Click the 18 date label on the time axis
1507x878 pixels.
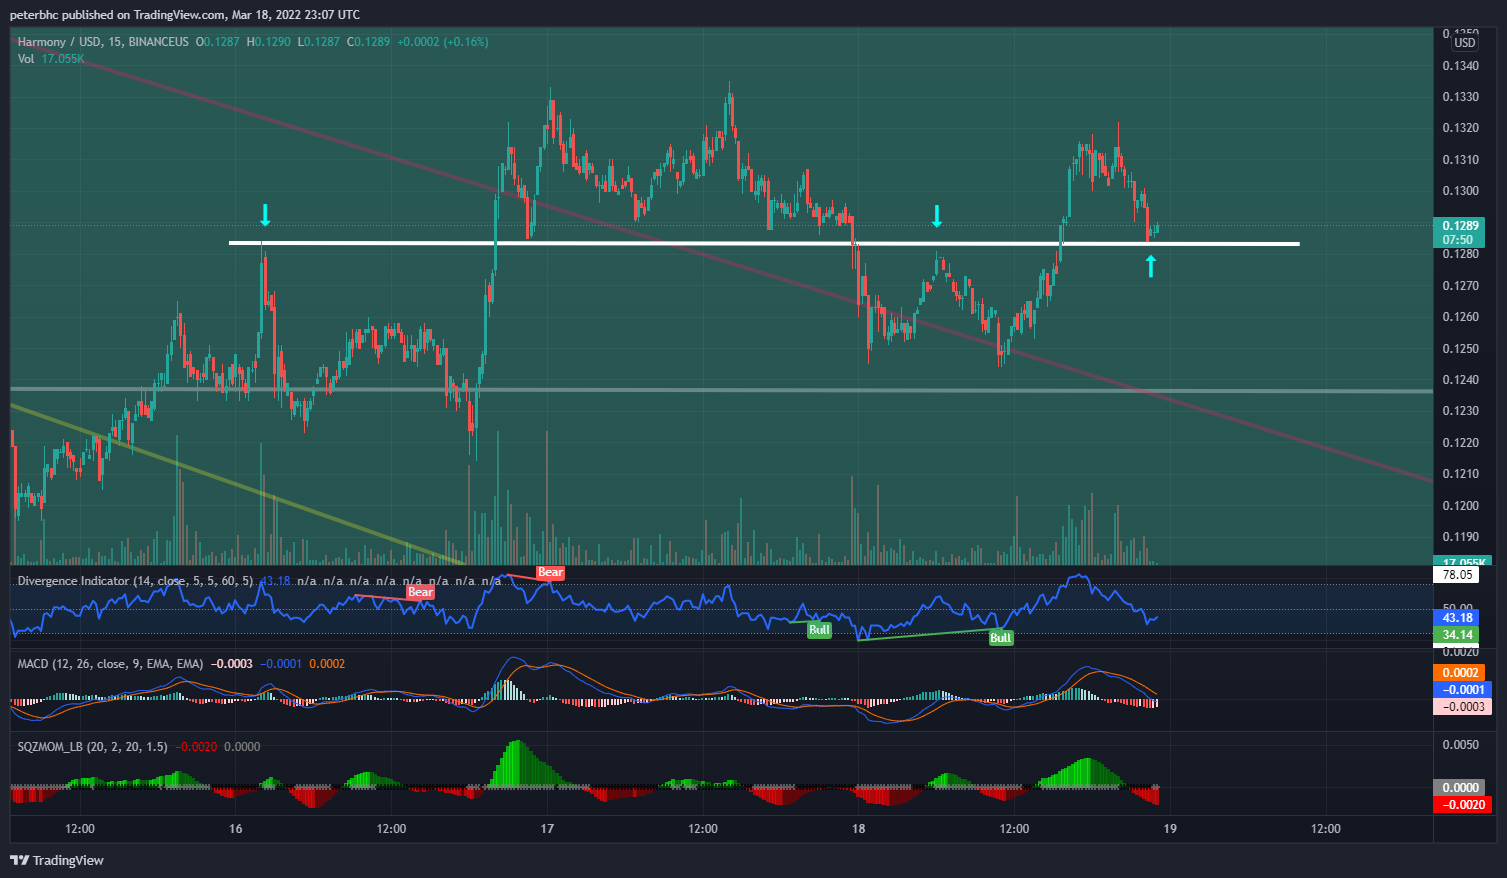[x=858, y=829]
